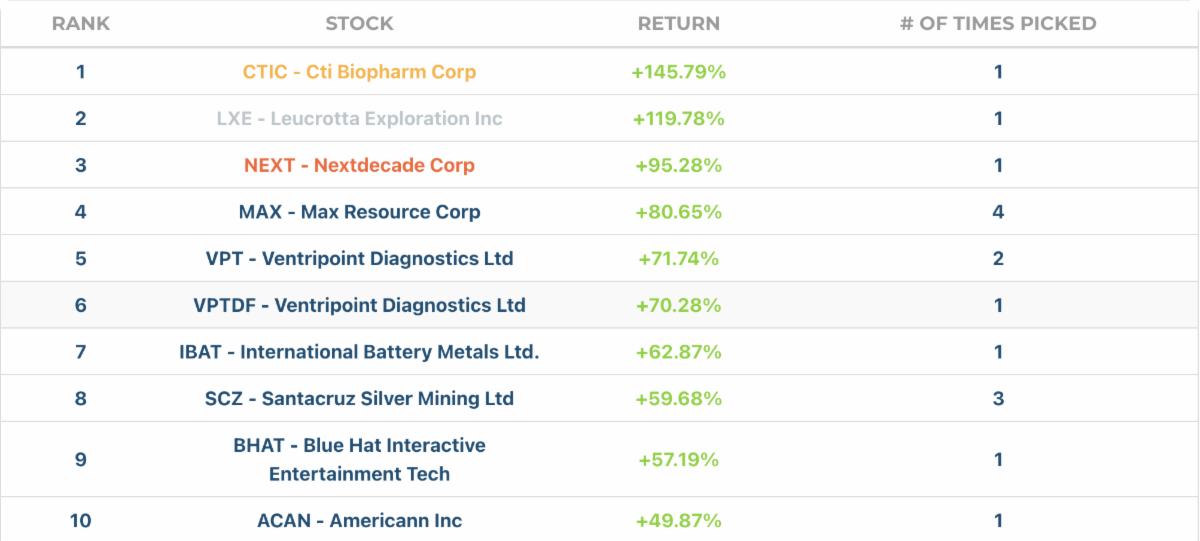1200x541 pixels.
Task: Sort by the RANK column header
Action: (x=81, y=23)
